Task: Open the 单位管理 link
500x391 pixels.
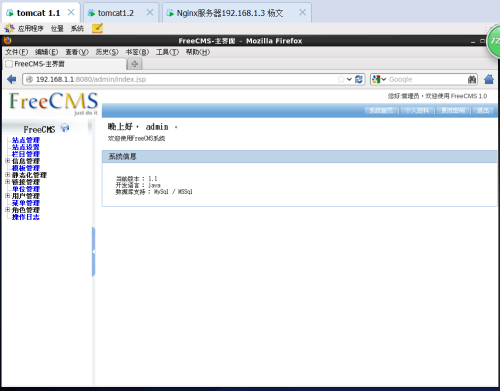Action: (26, 189)
